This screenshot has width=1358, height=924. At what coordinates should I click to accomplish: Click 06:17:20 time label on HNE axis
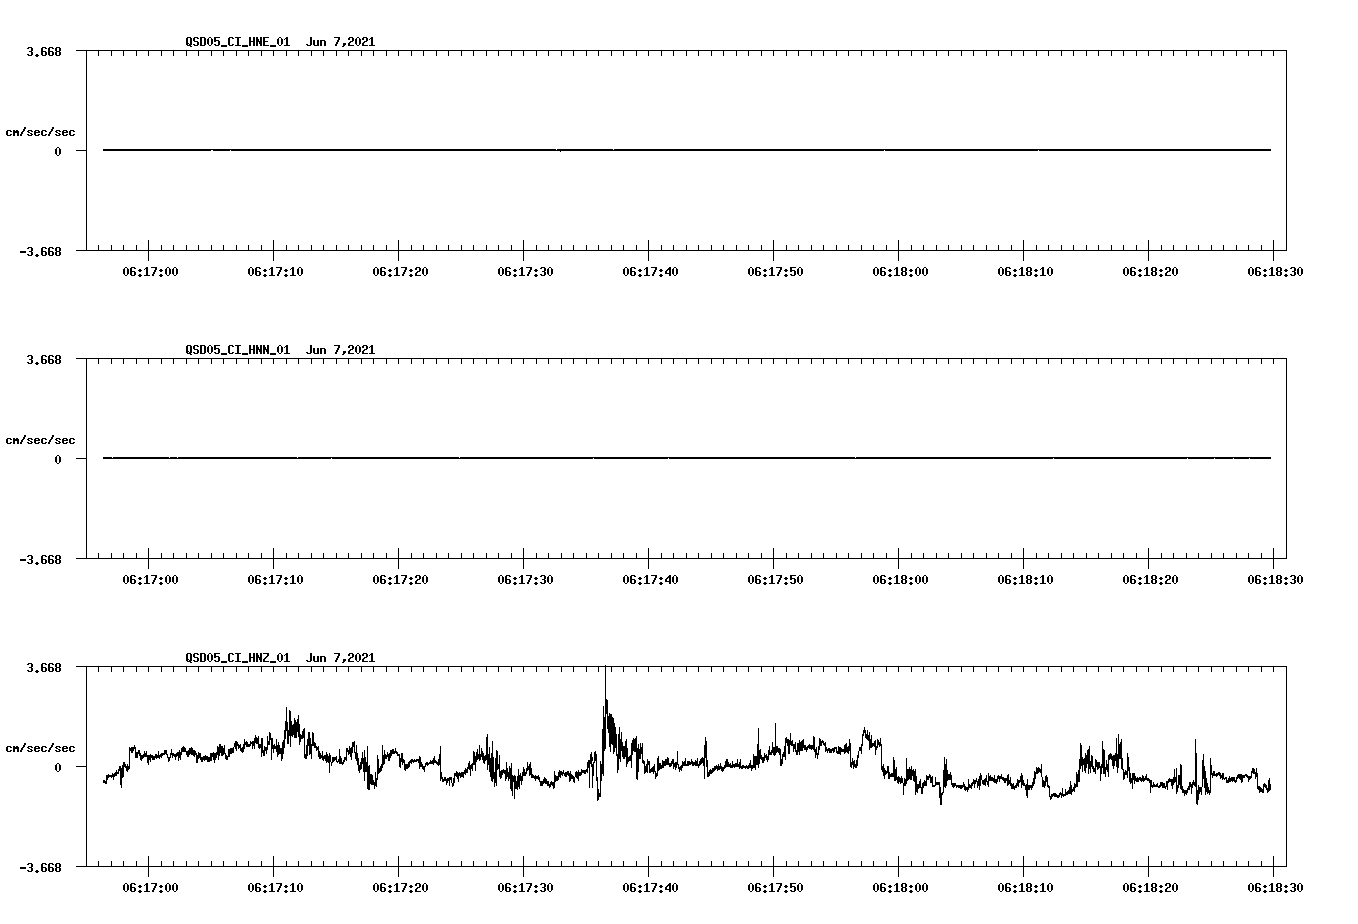[x=400, y=271]
